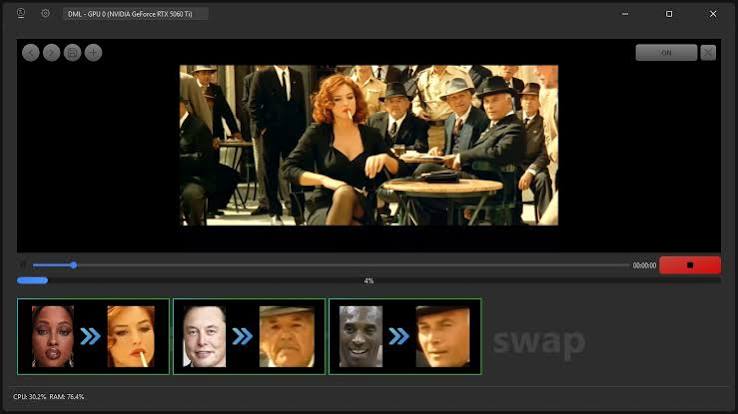The width and height of the screenshot is (738, 414).
Task: Click the RAM: 76.4% status text
Action: [x=67, y=397]
